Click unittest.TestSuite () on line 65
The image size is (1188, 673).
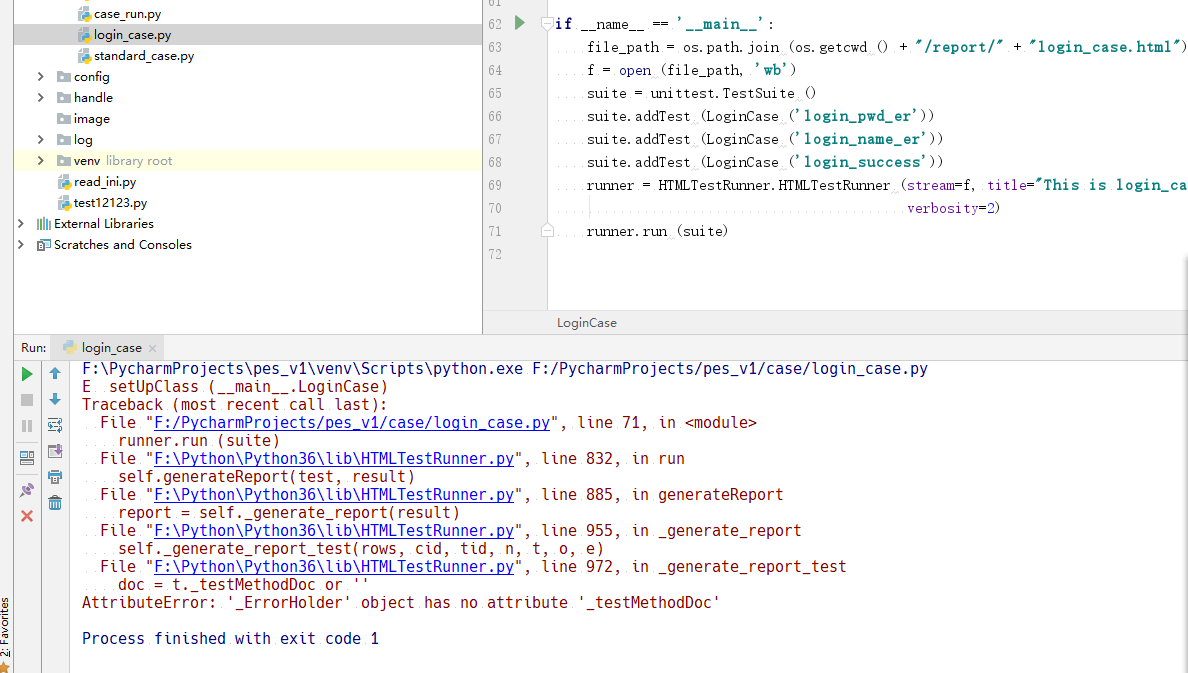pyautogui.click(x=733, y=93)
